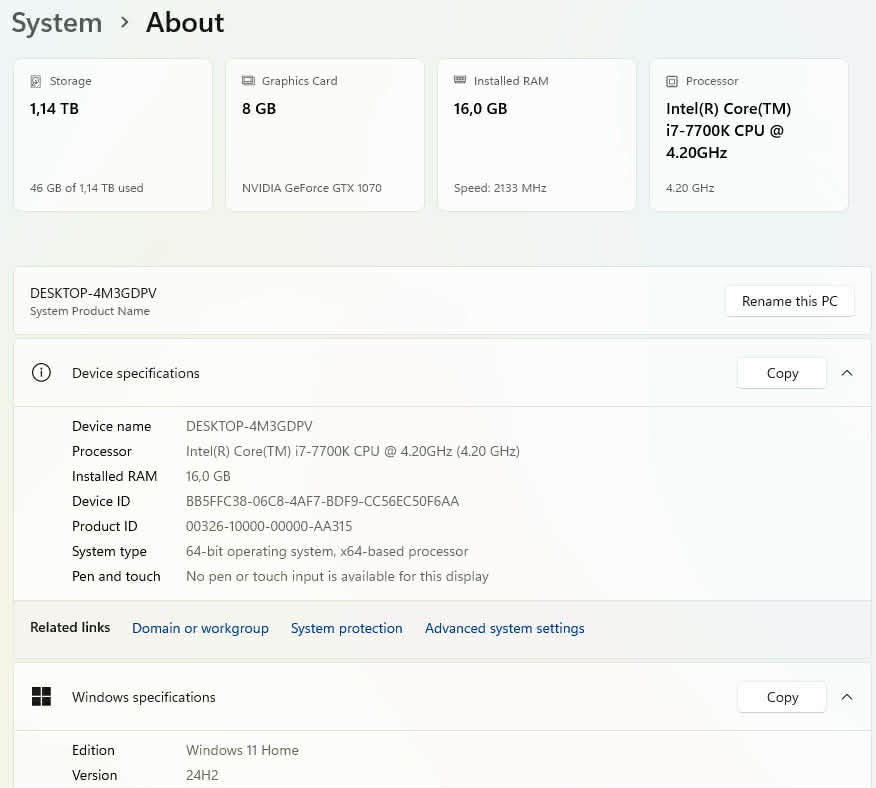Image resolution: width=876 pixels, height=788 pixels.
Task: Open Advanced system settings link
Action: pyautogui.click(x=504, y=628)
